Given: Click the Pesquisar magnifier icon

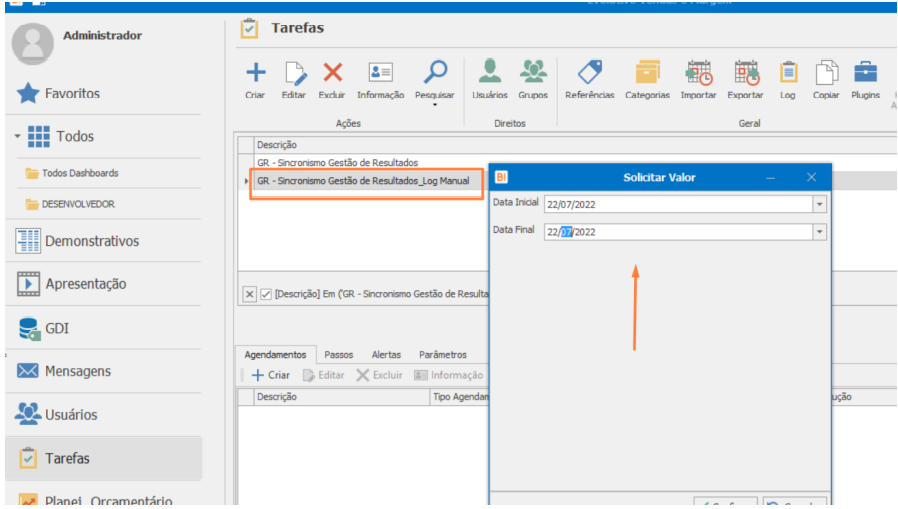Looking at the screenshot, I should (435, 72).
